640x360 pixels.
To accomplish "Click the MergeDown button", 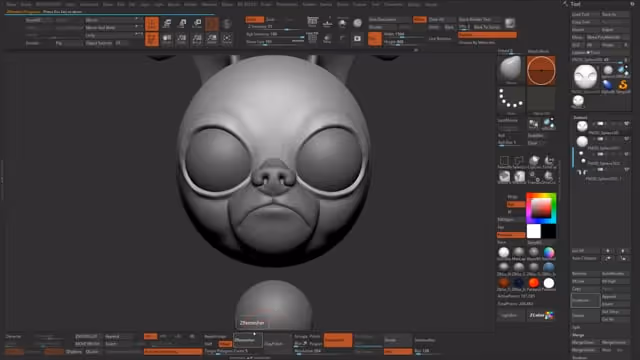I will click(586, 342).
